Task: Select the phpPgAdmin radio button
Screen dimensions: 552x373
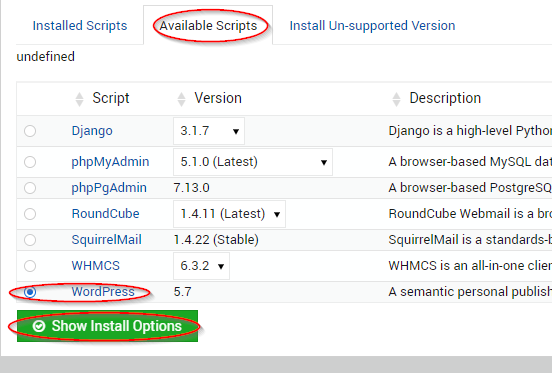Action: tap(30, 188)
